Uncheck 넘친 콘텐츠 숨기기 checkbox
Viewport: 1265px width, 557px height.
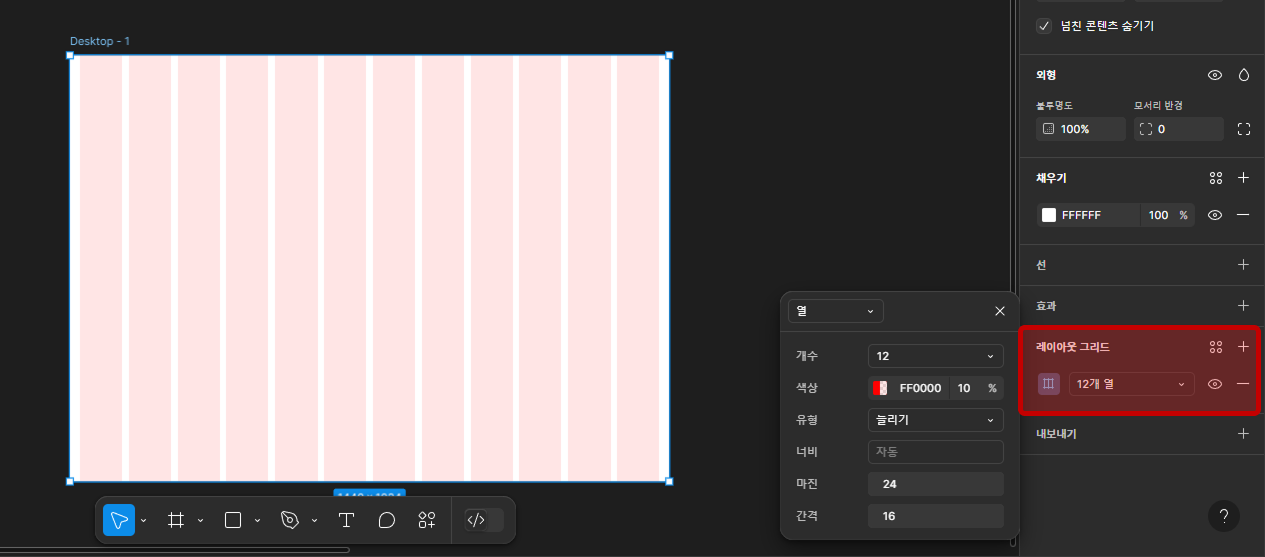pos(1044,26)
